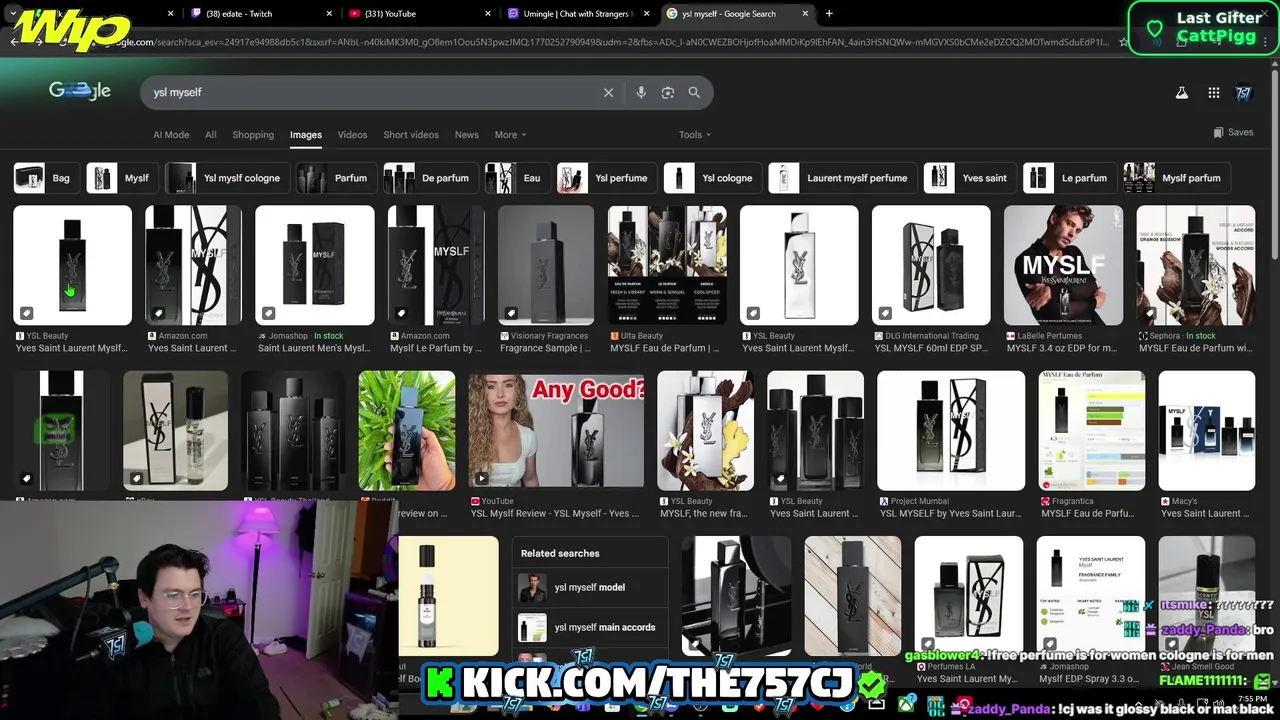Screen dimensions: 1280x720
Task: Filter images by Ysl perfume chip
Action: pyautogui.click(x=607, y=178)
